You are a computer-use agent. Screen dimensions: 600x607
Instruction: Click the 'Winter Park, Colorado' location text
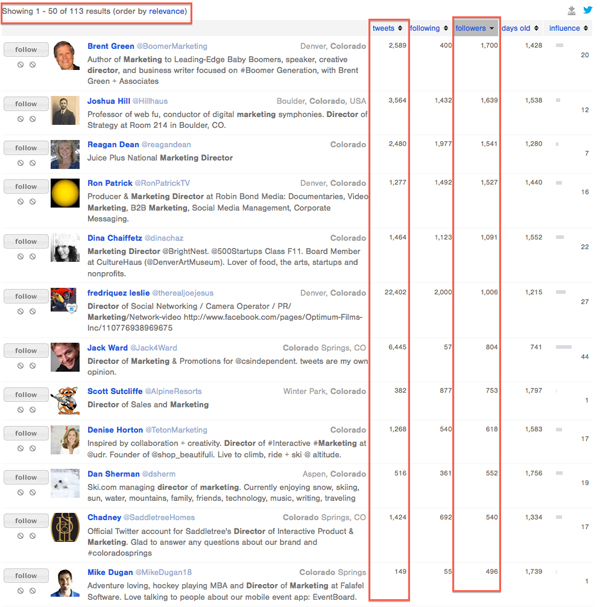tap(324, 391)
